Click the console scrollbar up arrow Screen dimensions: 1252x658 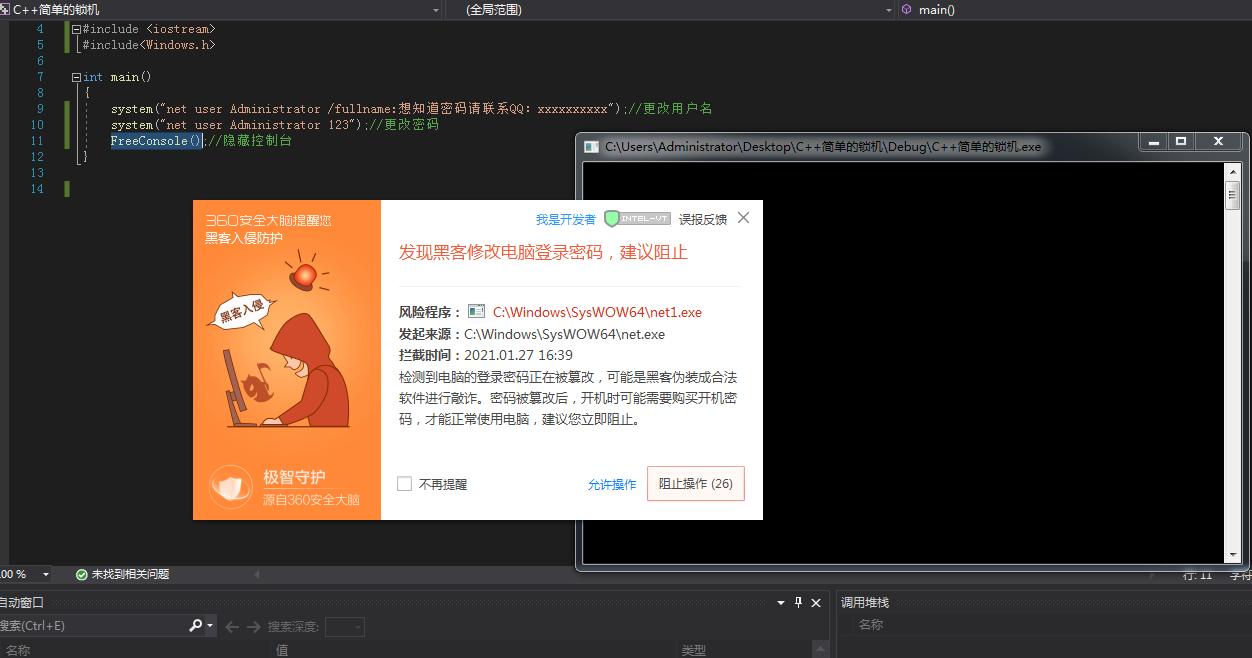(x=1233, y=171)
